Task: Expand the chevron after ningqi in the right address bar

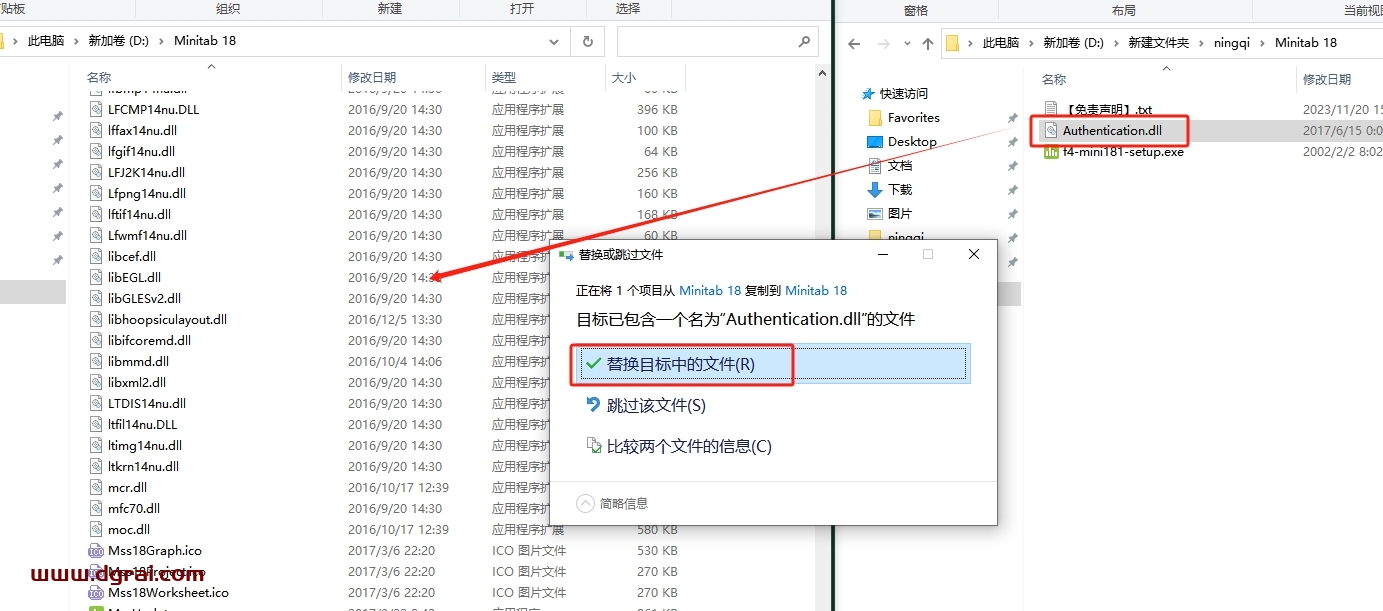Action: 1263,43
